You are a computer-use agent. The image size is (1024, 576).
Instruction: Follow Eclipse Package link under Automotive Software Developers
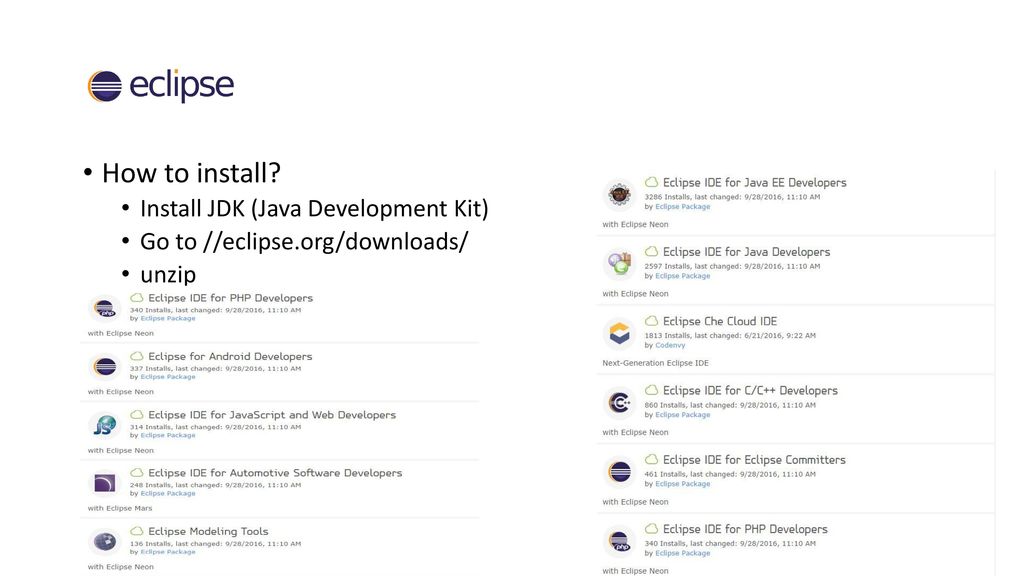click(168, 494)
